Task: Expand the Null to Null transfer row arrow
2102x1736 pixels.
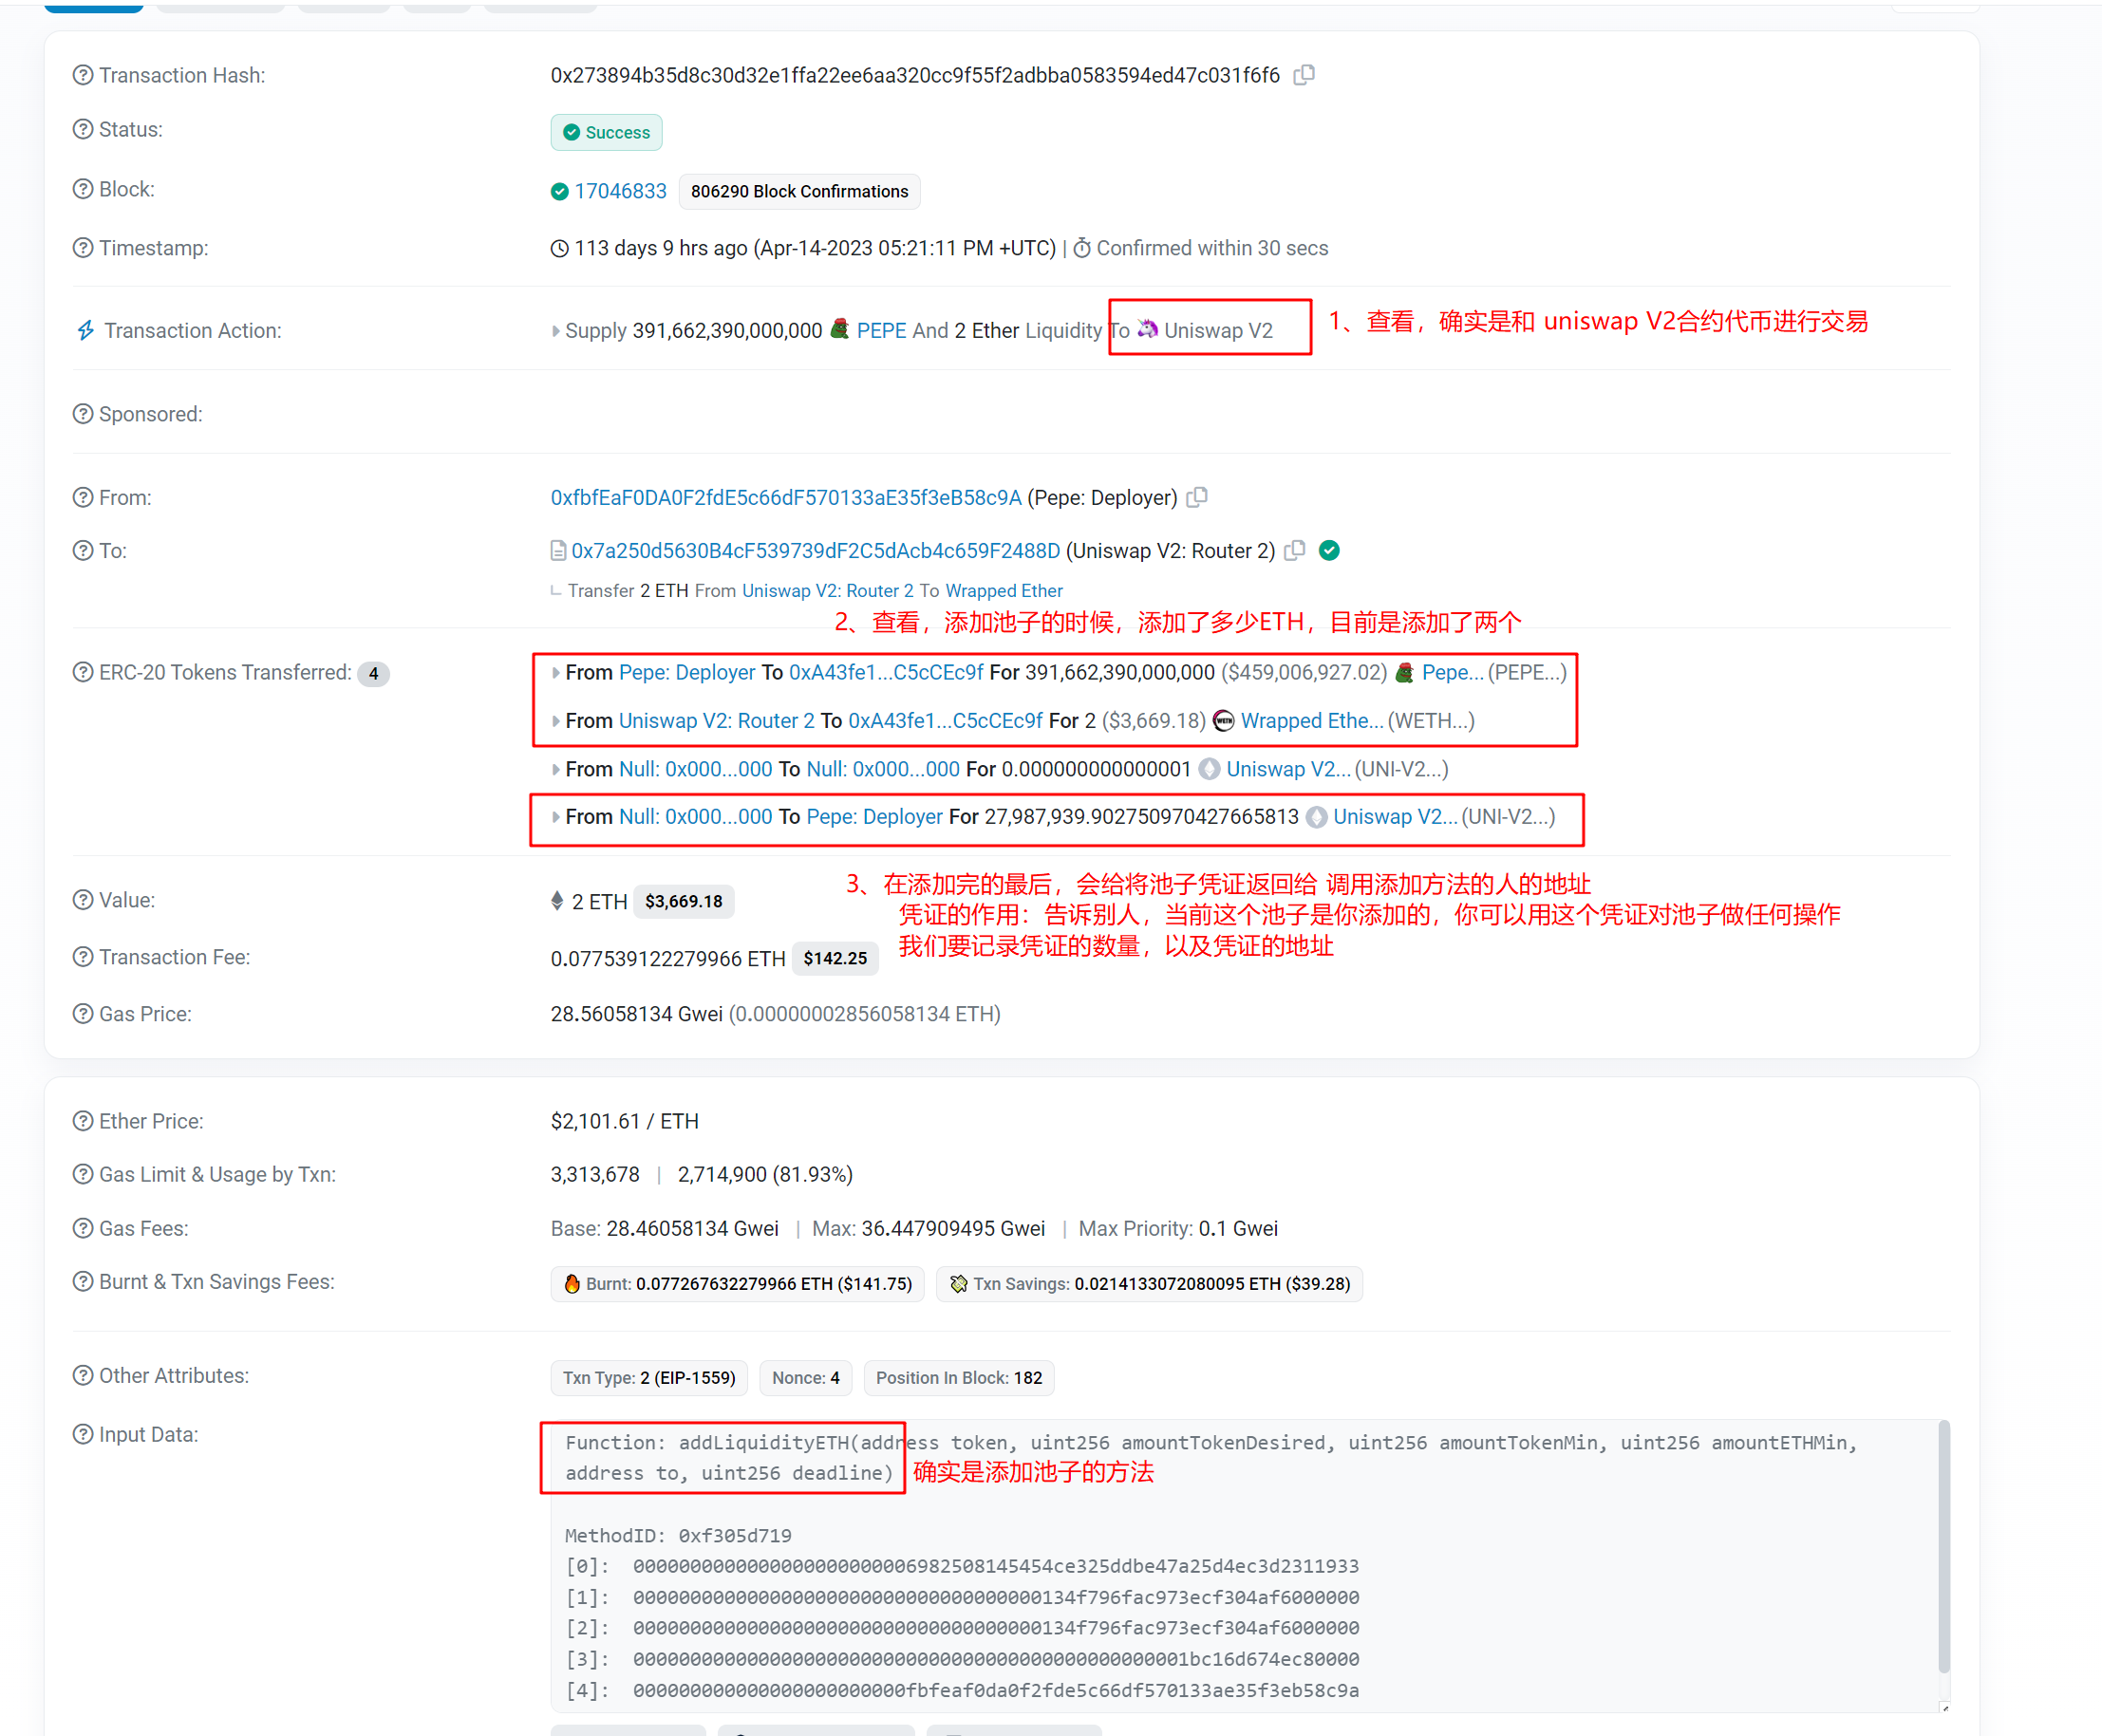Action: click(x=556, y=769)
